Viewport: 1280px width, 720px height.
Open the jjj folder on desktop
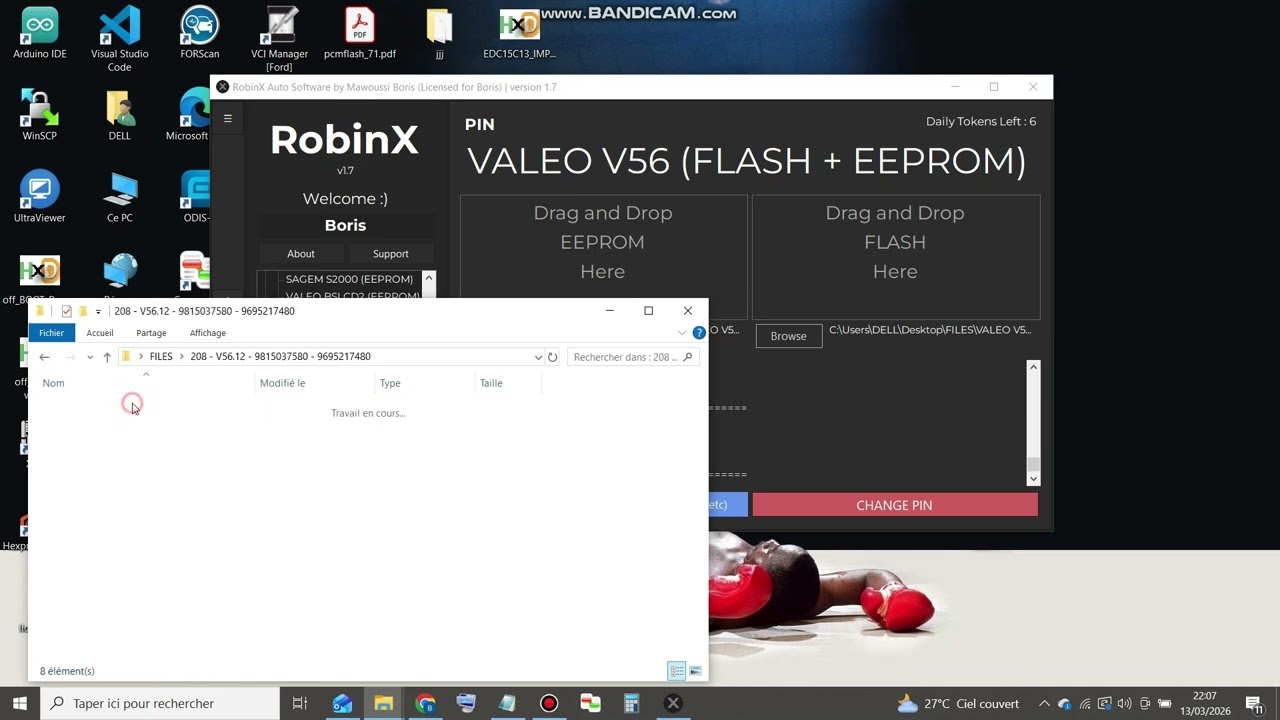[440, 33]
